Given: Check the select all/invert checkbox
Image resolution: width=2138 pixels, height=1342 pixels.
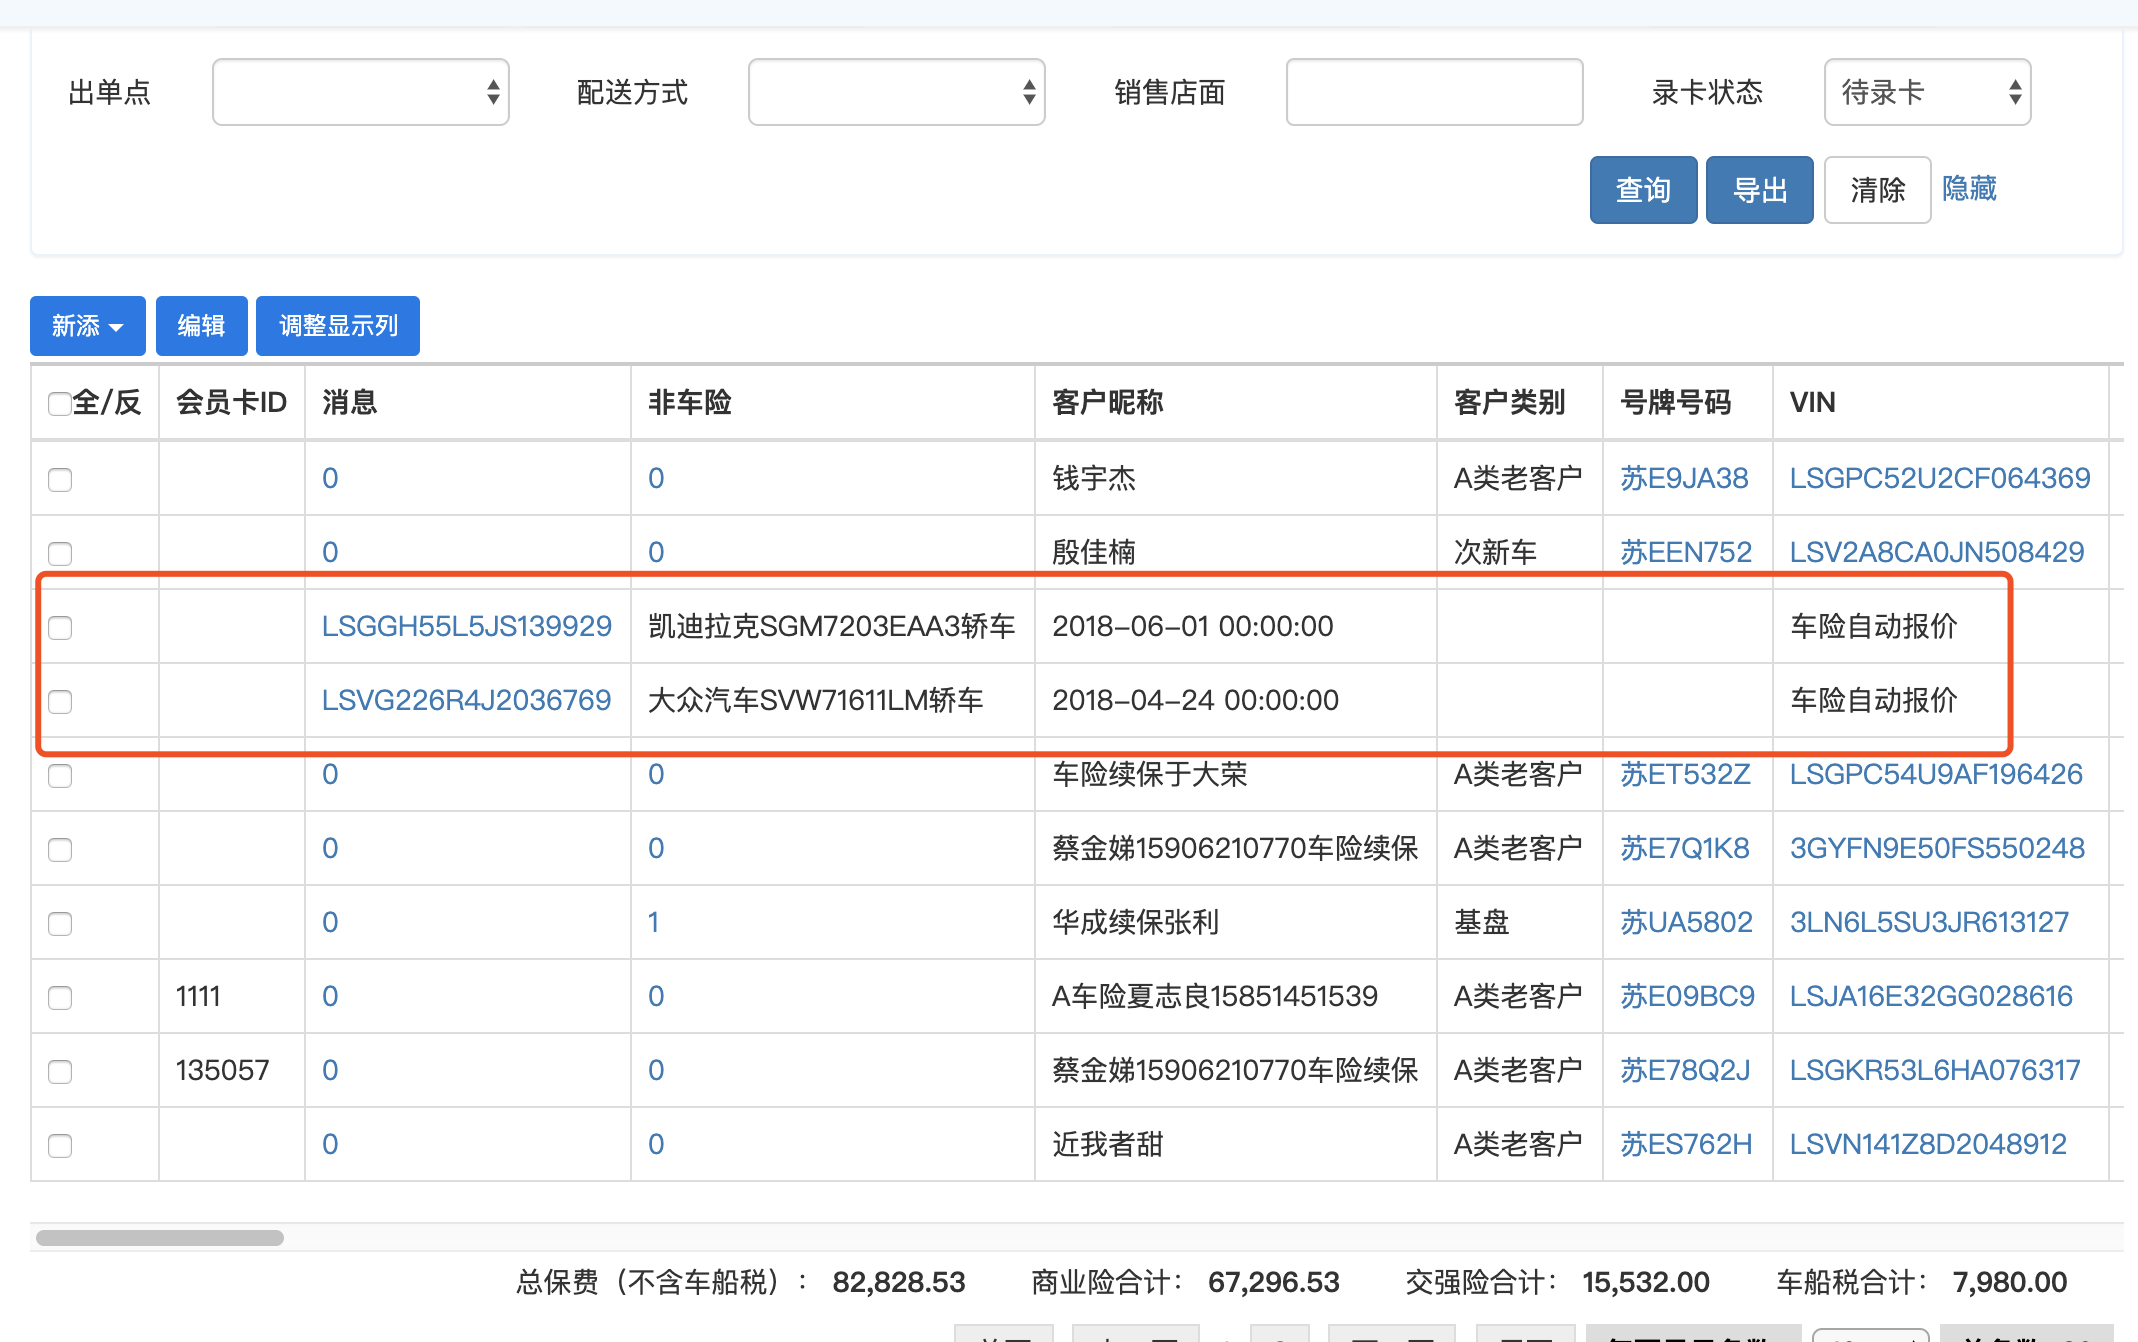Looking at the screenshot, I should coord(59,403).
